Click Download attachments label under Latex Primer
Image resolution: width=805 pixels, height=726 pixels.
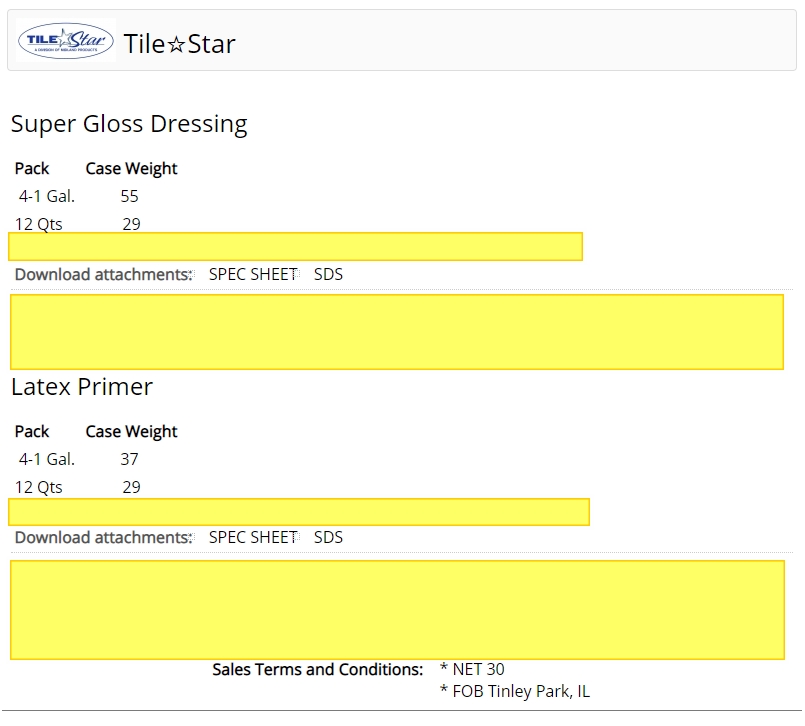click(104, 538)
